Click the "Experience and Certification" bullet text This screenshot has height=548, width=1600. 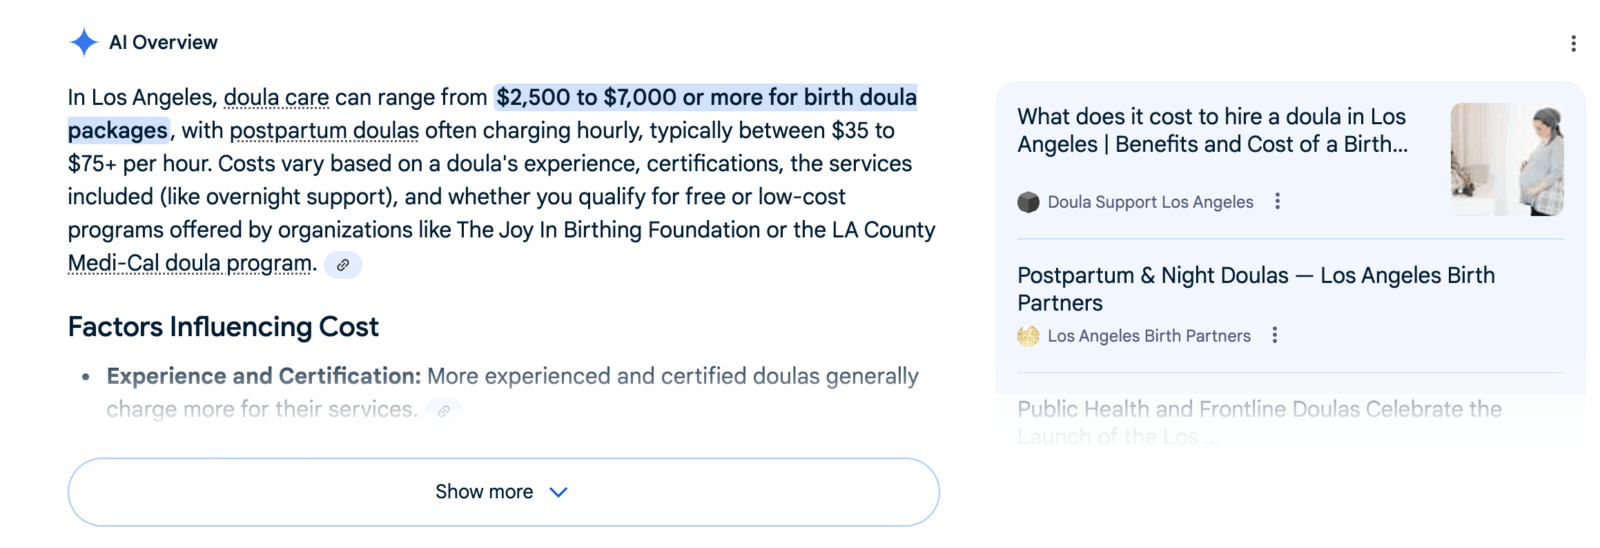coord(264,376)
